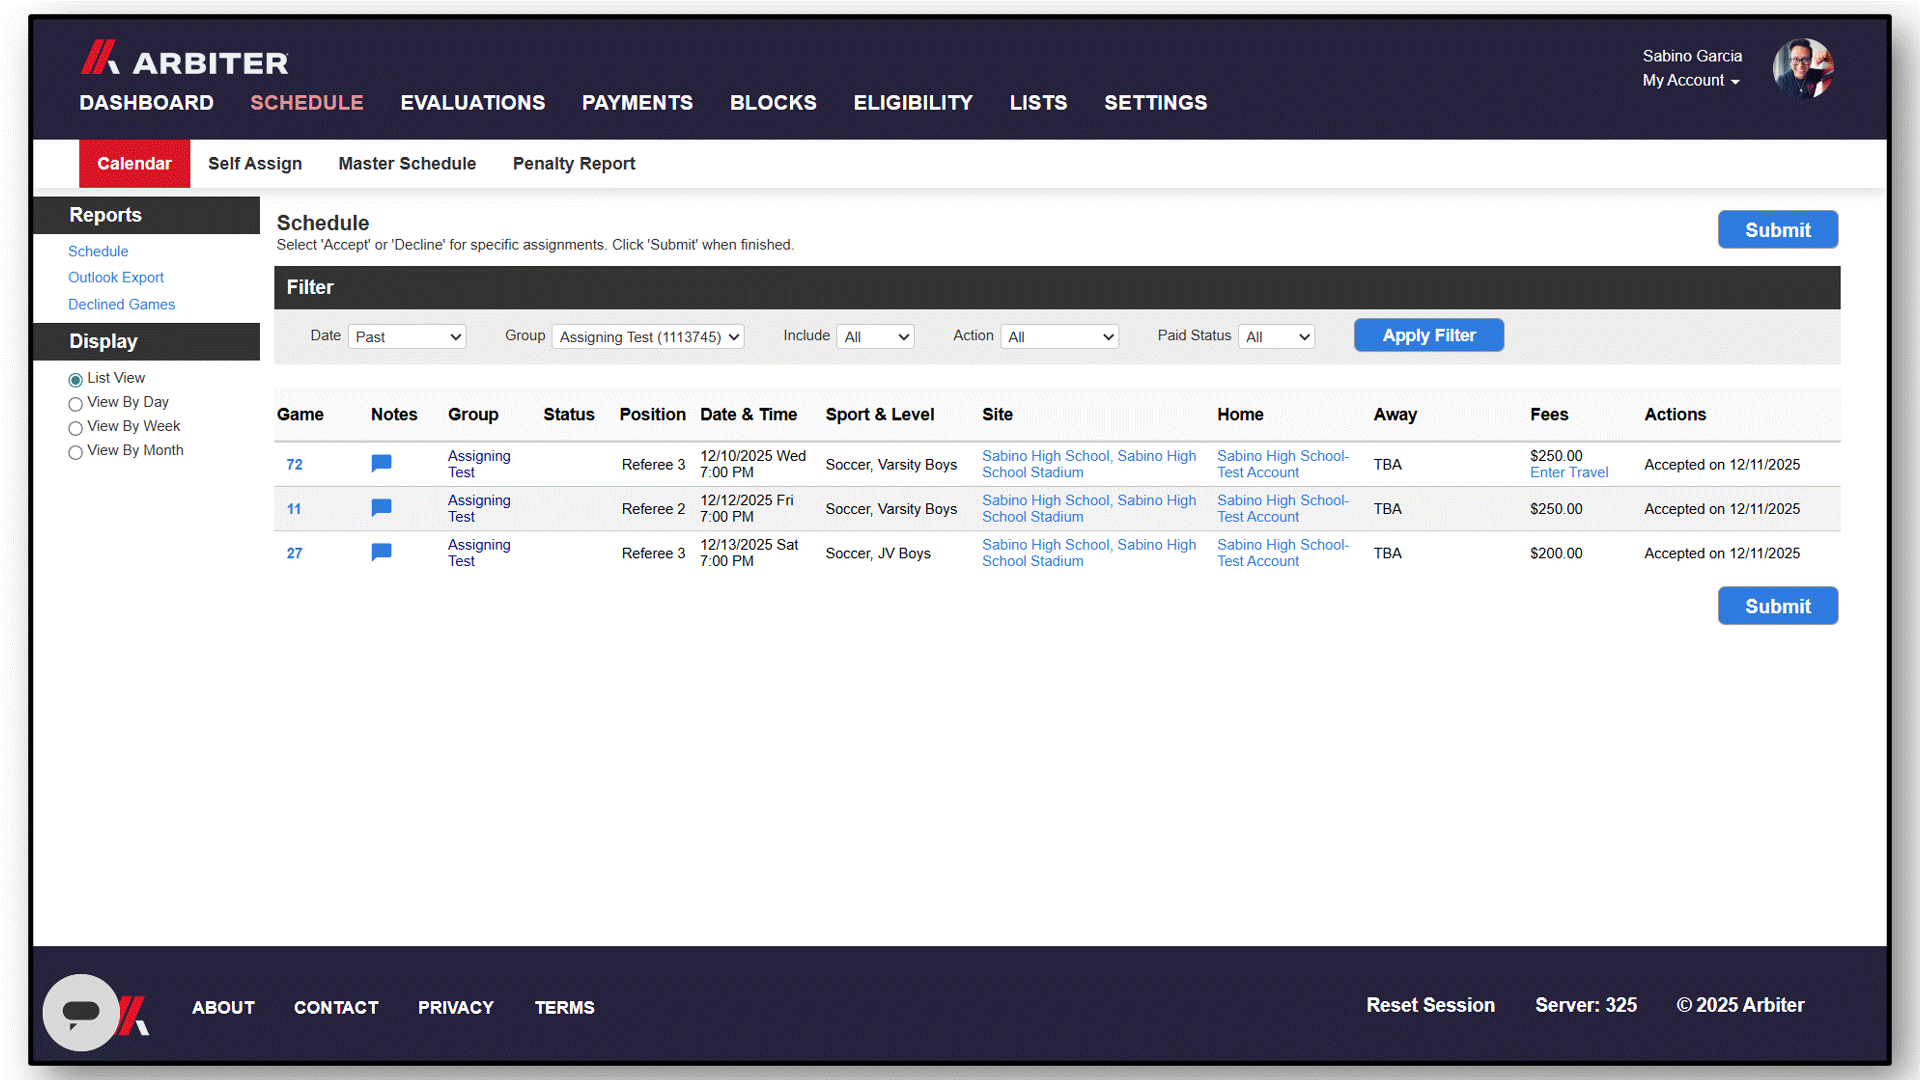
Task: Expand the My Account menu
Action: [1690, 81]
